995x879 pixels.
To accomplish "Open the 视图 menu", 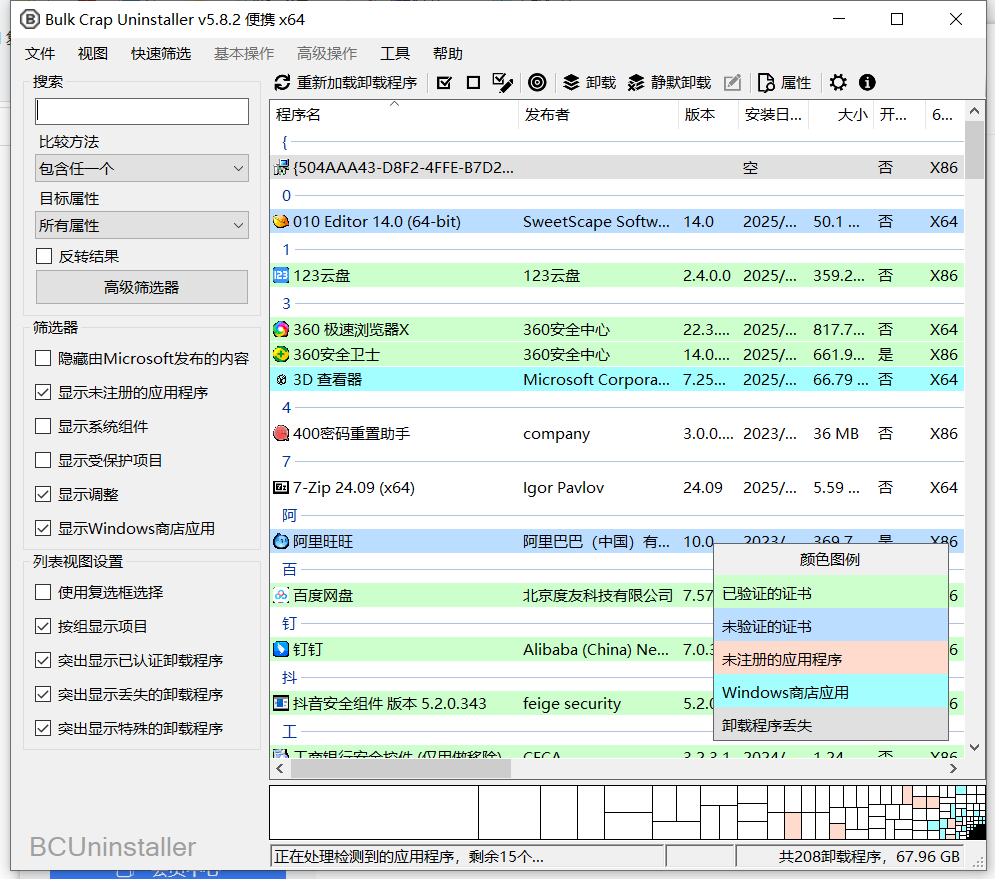I will click(x=93, y=54).
